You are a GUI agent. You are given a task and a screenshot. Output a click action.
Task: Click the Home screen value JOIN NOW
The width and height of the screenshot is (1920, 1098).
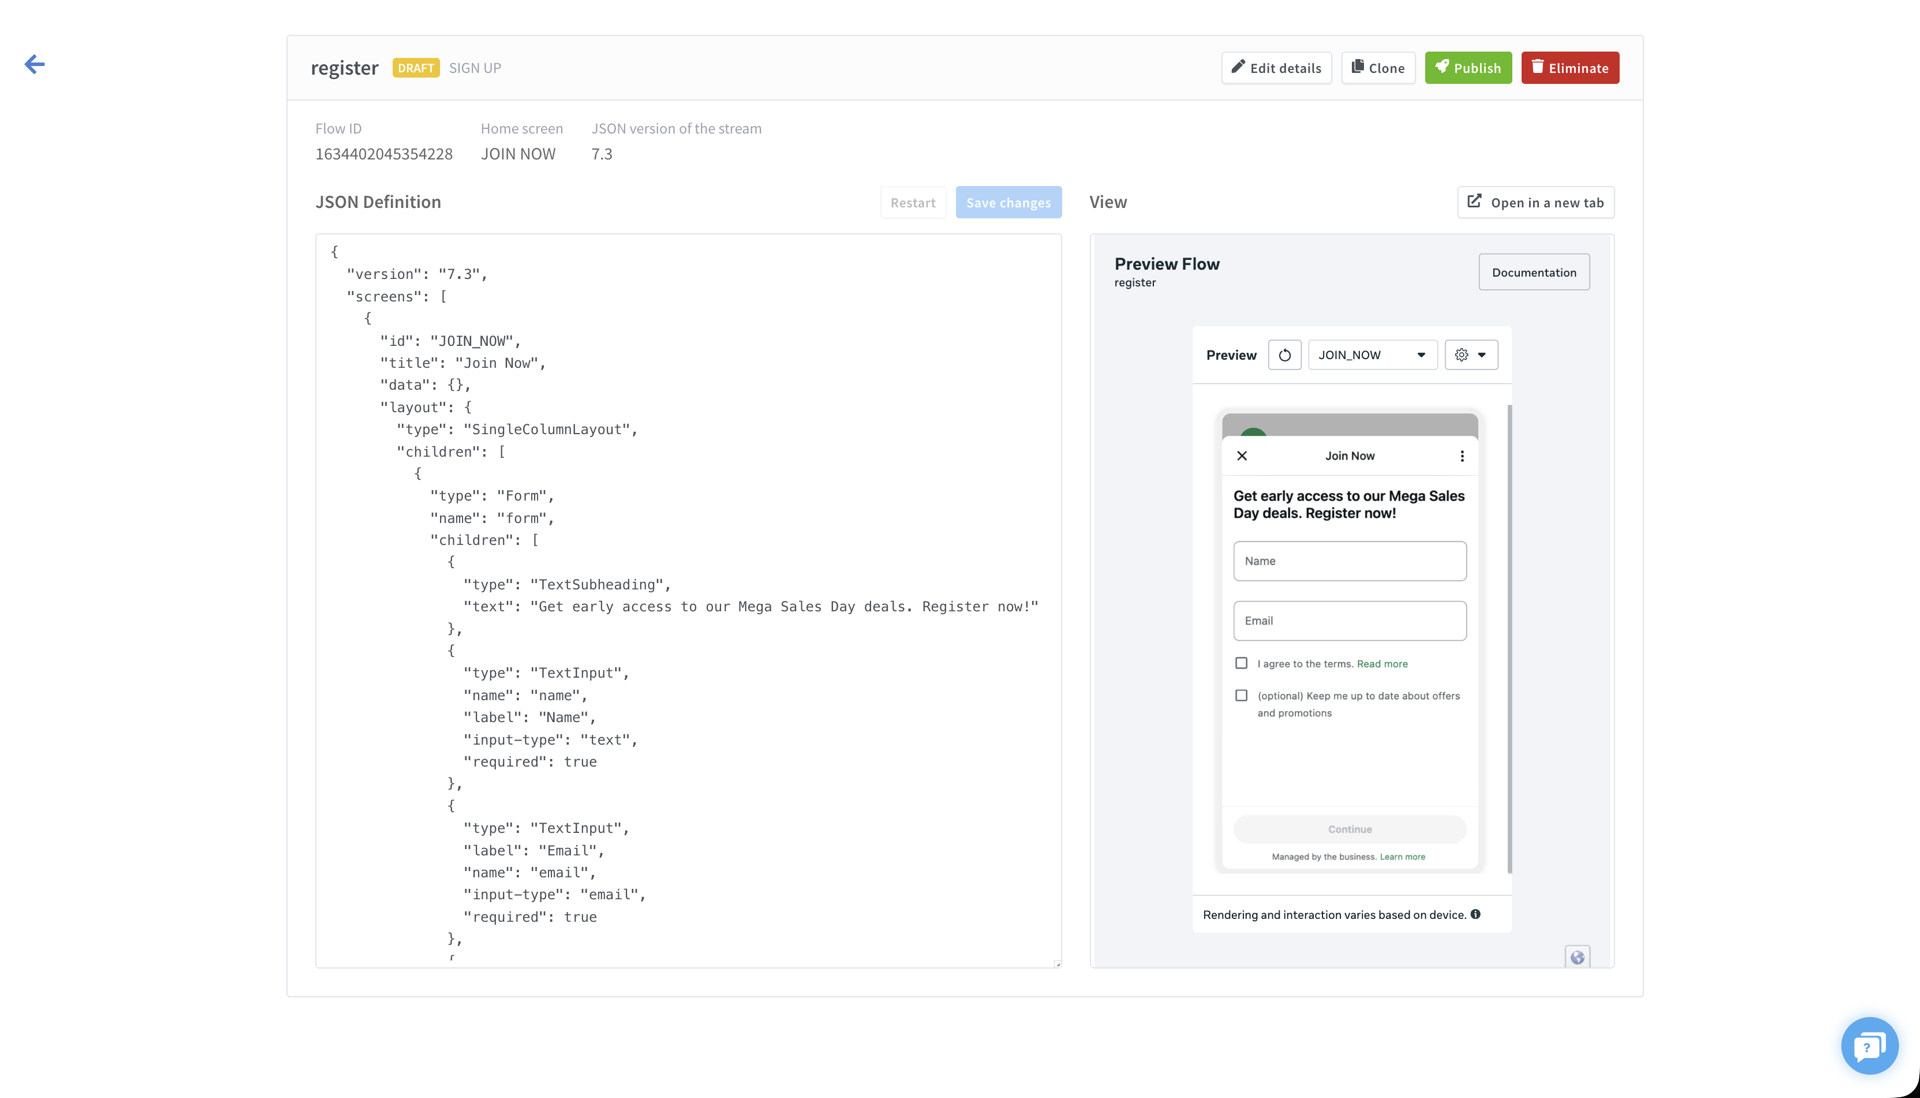pyautogui.click(x=518, y=154)
